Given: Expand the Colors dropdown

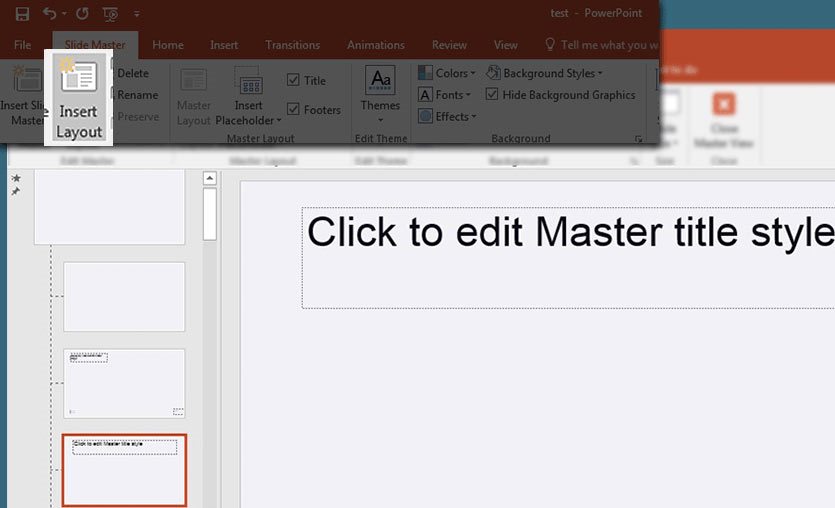Looking at the screenshot, I should (445, 73).
